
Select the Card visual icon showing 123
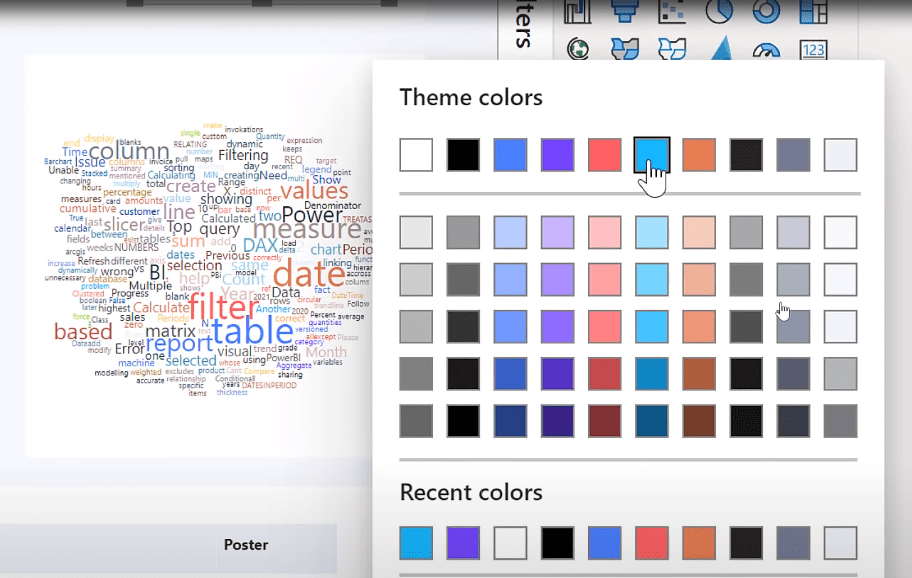(x=813, y=50)
